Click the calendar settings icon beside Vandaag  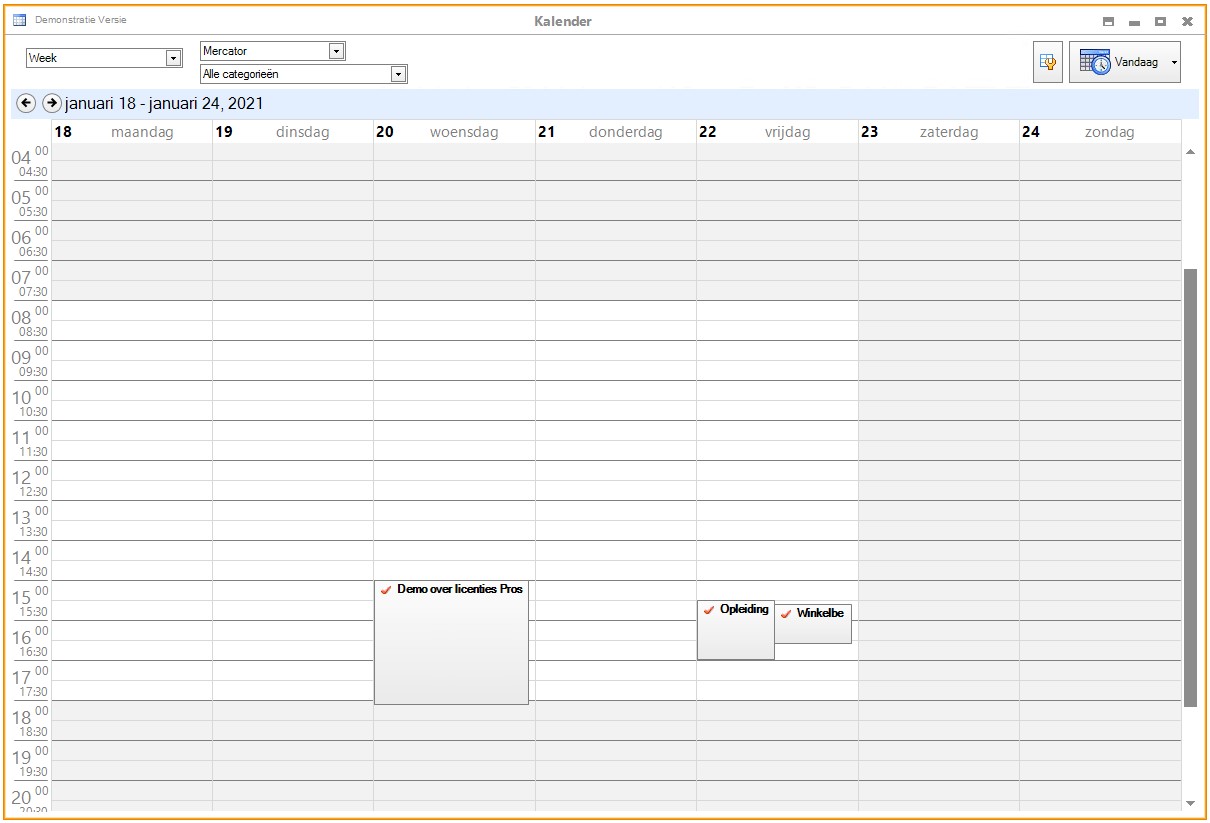pos(1047,62)
